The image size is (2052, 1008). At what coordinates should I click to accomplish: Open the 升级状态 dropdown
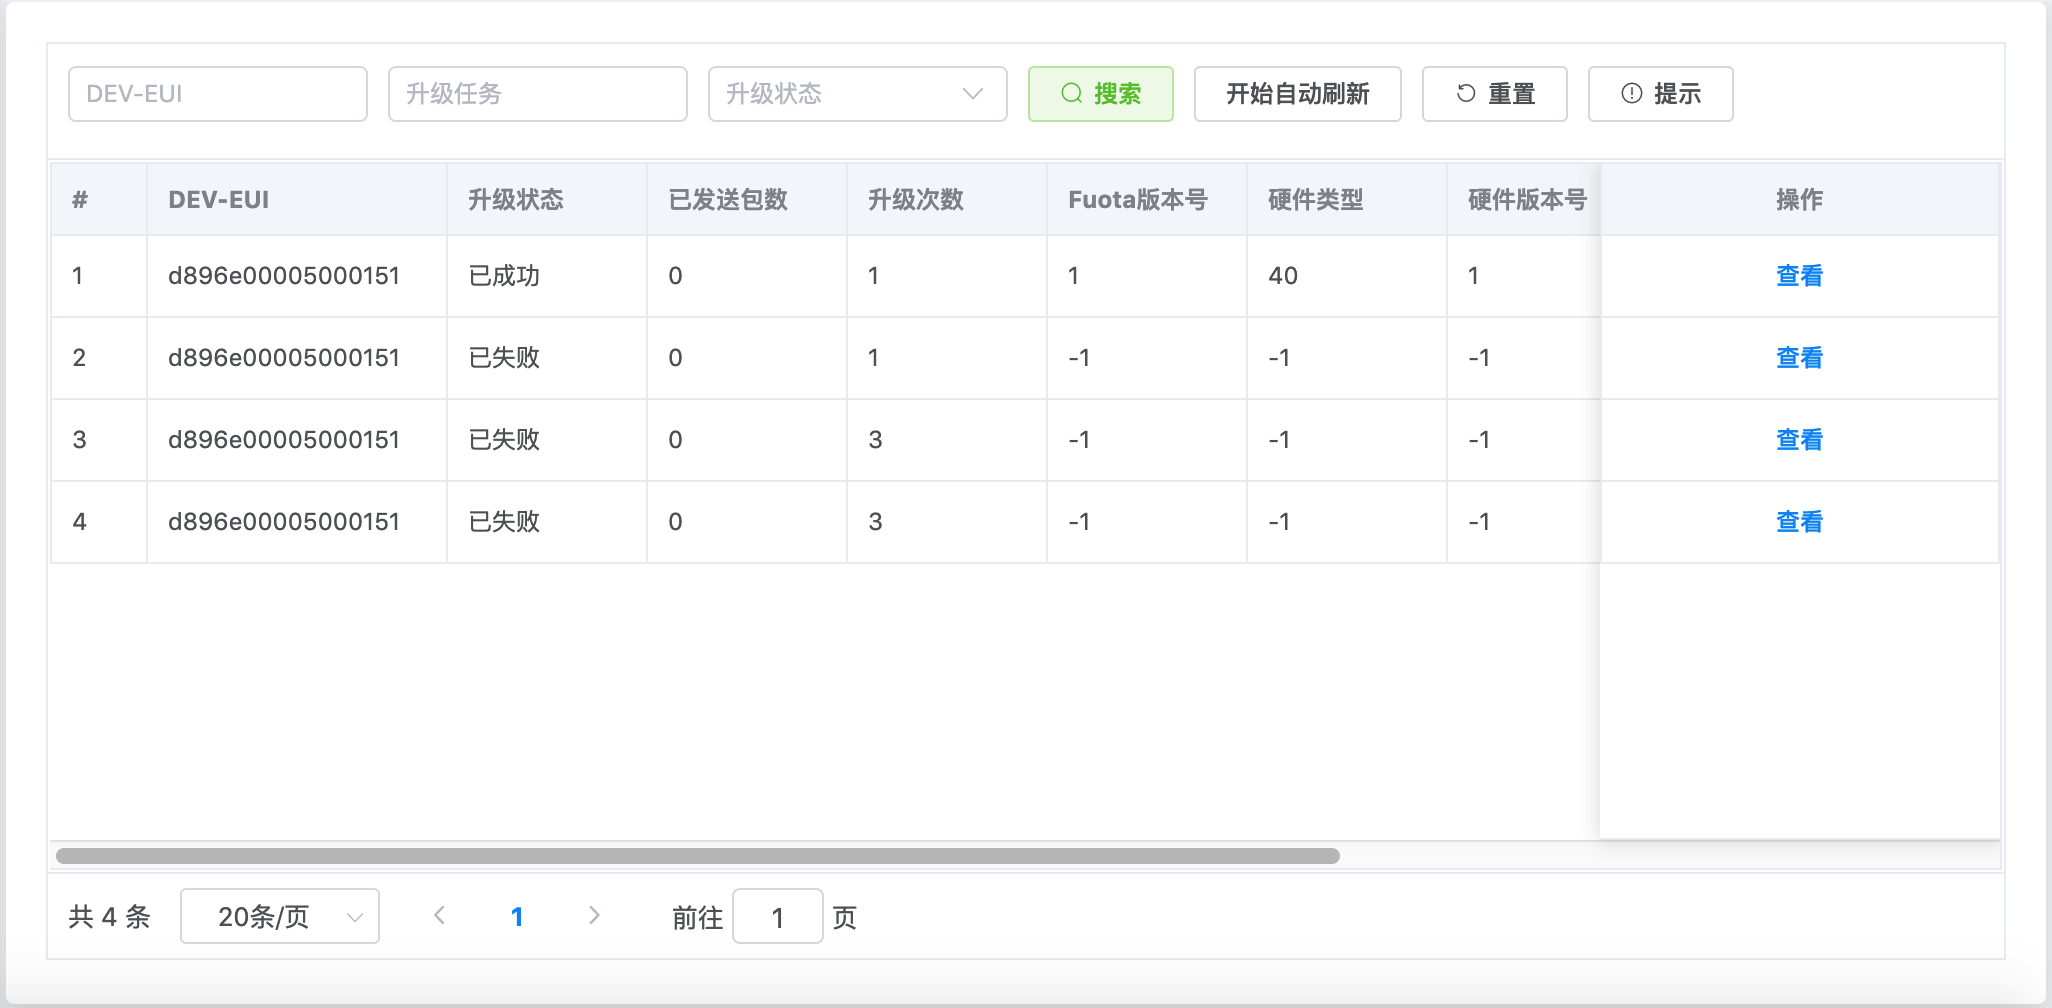(858, 94)
